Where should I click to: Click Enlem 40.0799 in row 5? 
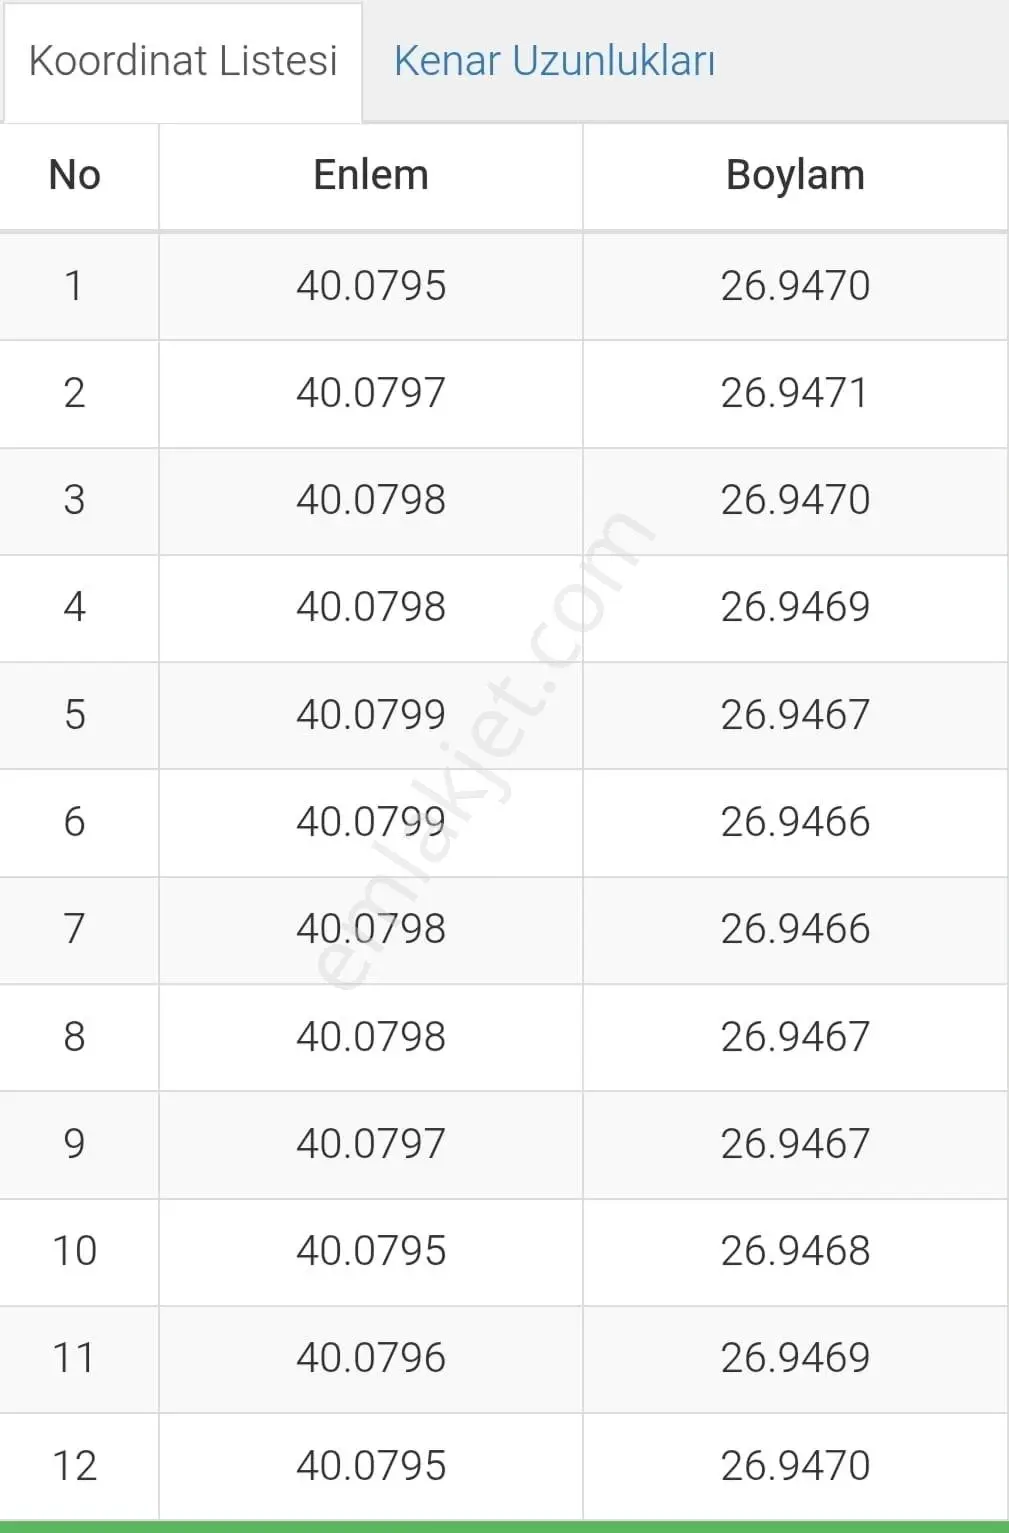pos(371,715)
